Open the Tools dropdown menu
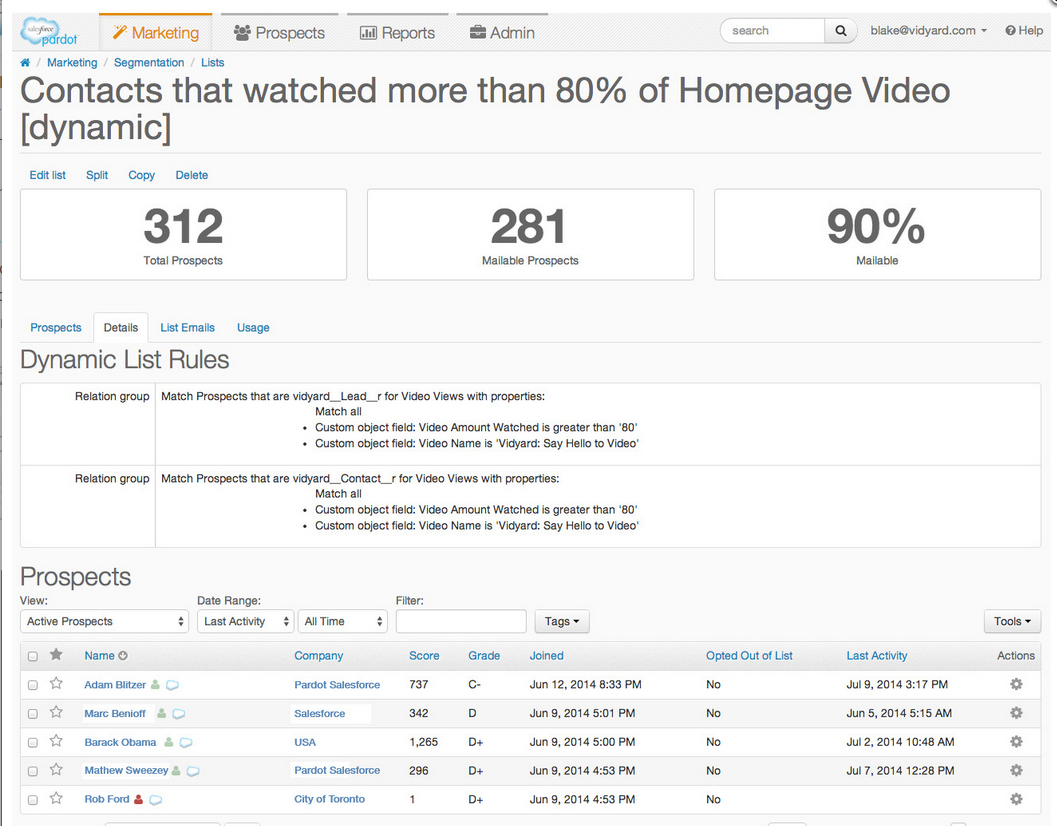 tap(1013, 621)
